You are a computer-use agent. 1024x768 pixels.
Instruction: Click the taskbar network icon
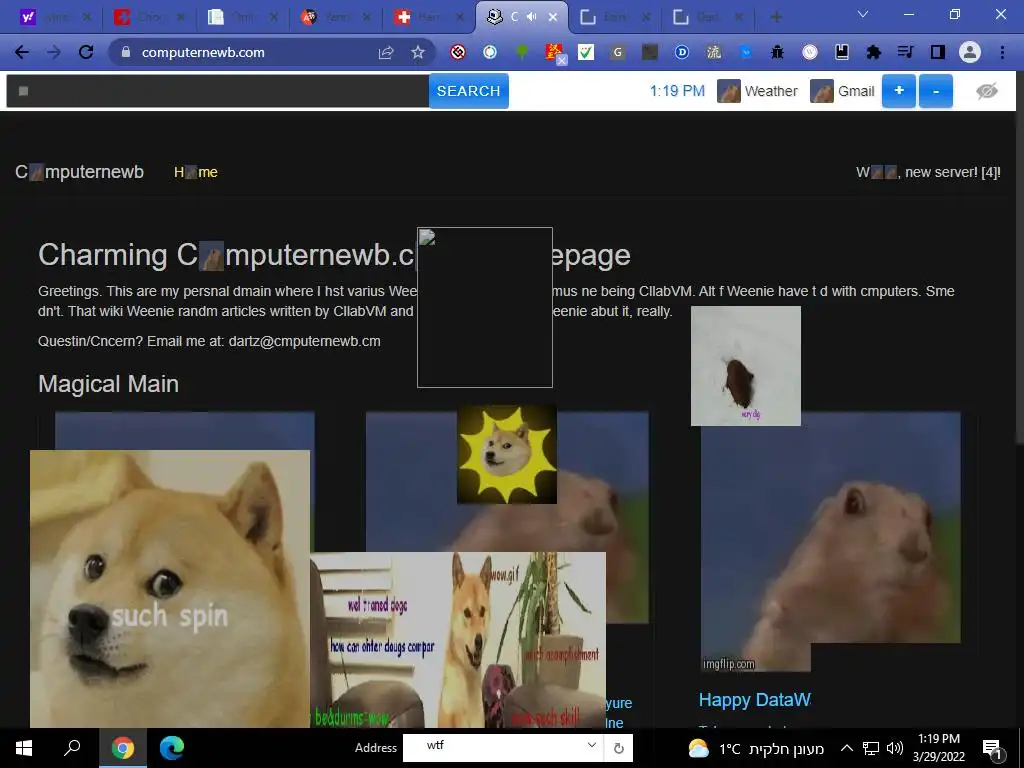pos(871,748)
